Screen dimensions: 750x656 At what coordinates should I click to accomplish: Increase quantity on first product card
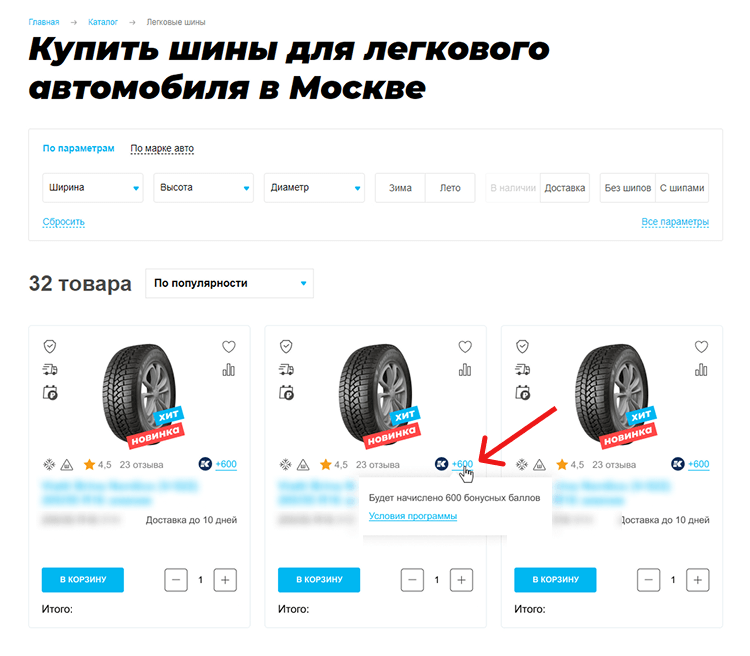(225, 580)
